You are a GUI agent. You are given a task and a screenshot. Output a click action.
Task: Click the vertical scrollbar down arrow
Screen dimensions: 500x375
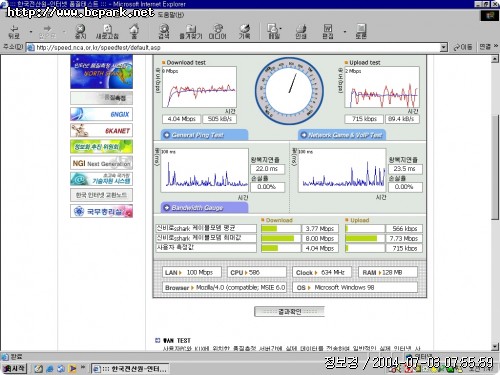tap(495, 347)
